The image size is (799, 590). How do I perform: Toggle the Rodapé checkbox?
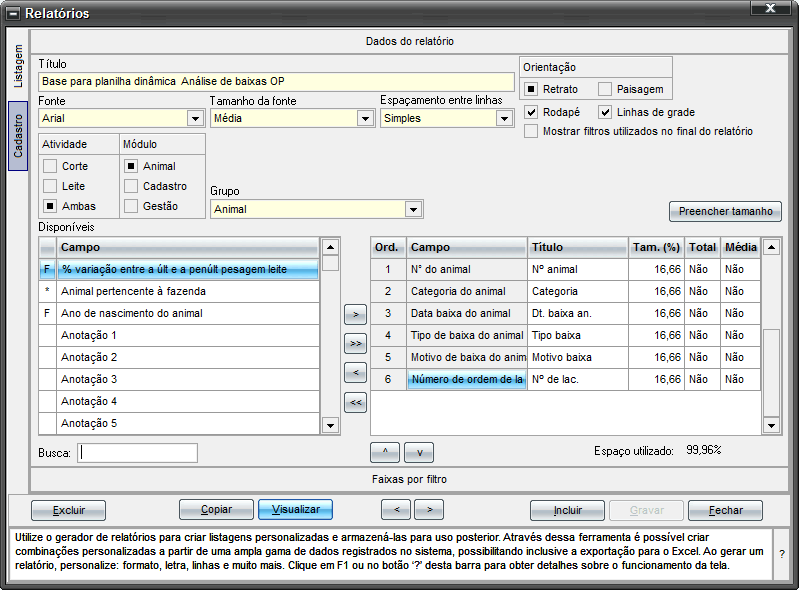coord(531,112)
